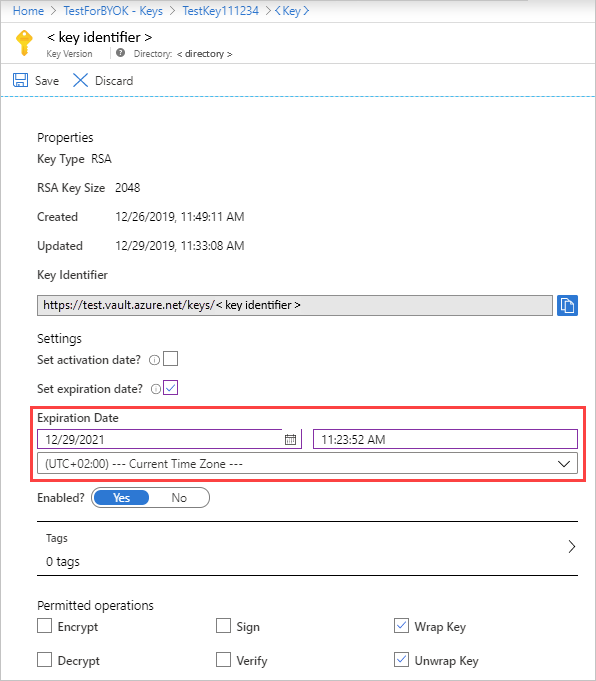The height and width of the screenshot is (681, 596).
Task: Uncheck the Unwrap Key operation
Action: point(401,659)
